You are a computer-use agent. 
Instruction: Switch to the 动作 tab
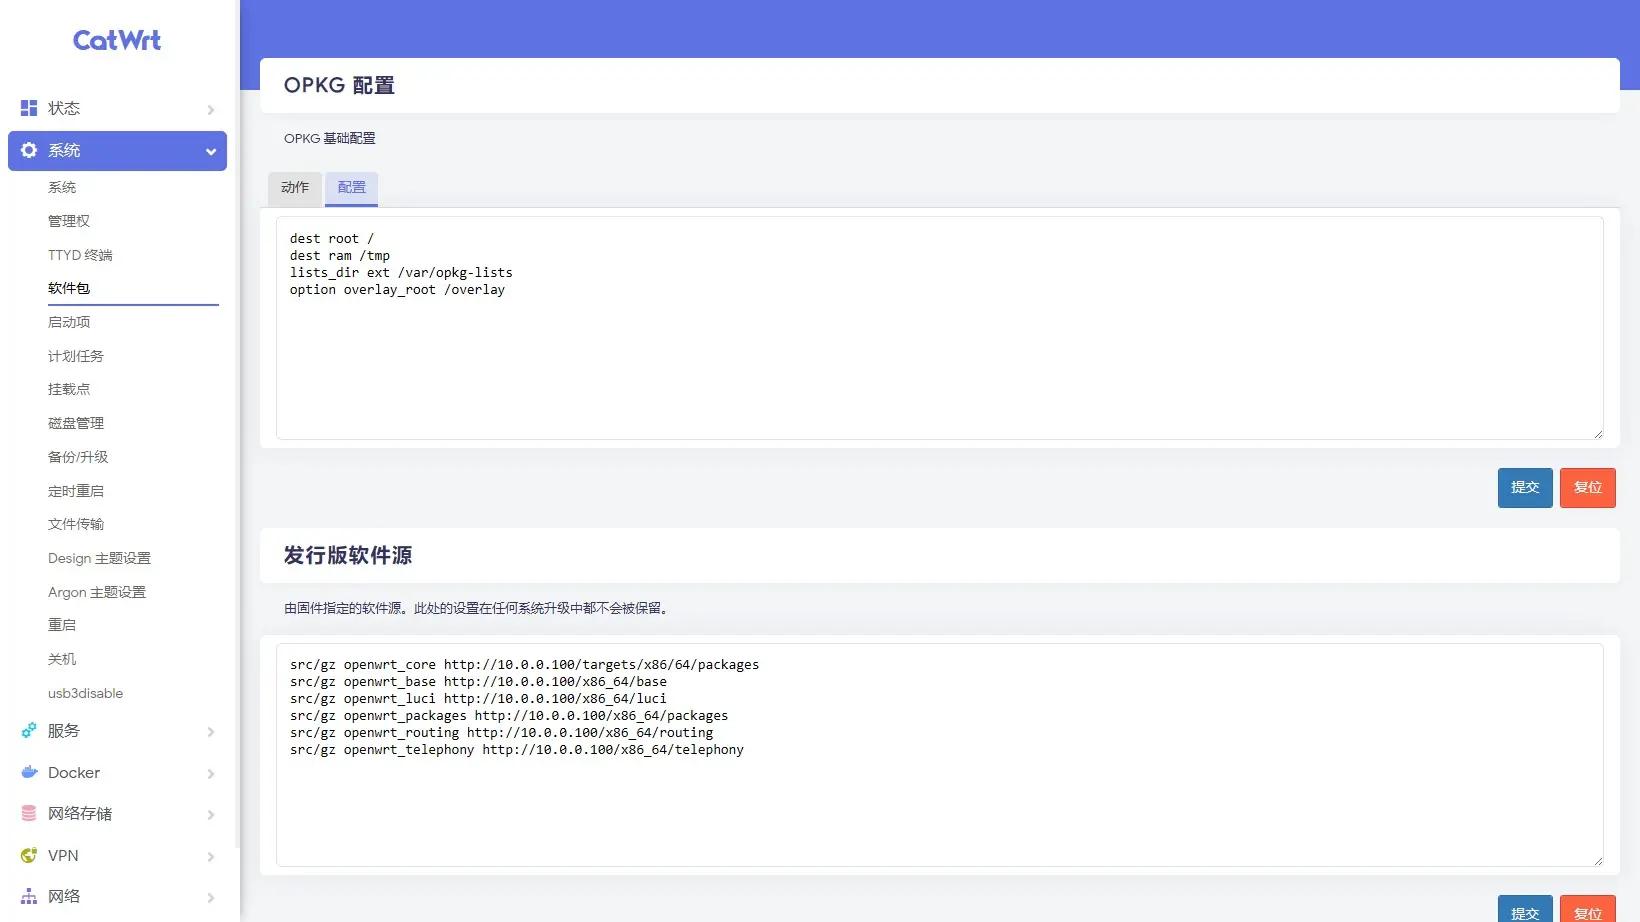(295, 188)
